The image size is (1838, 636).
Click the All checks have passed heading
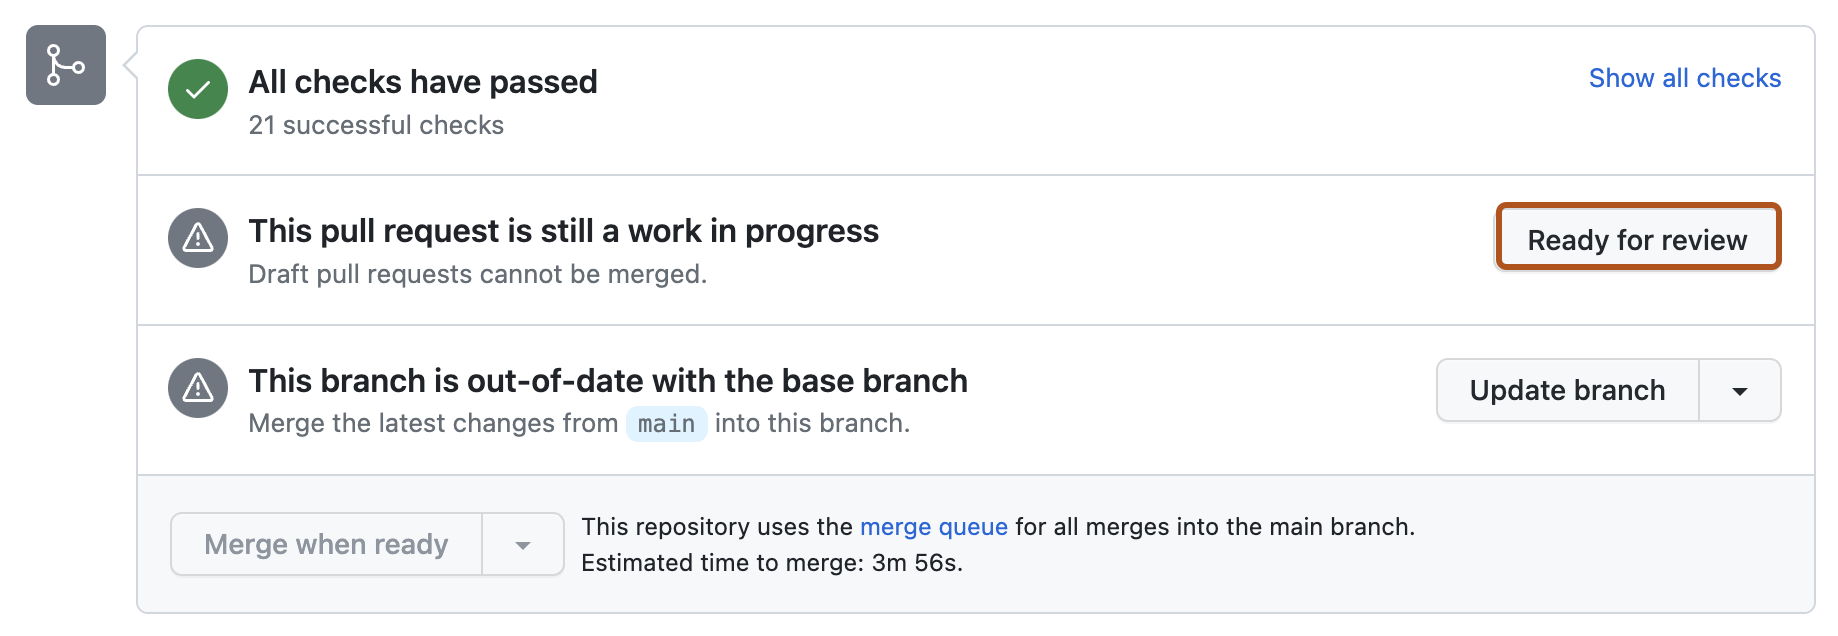click(x=422, y=81)
